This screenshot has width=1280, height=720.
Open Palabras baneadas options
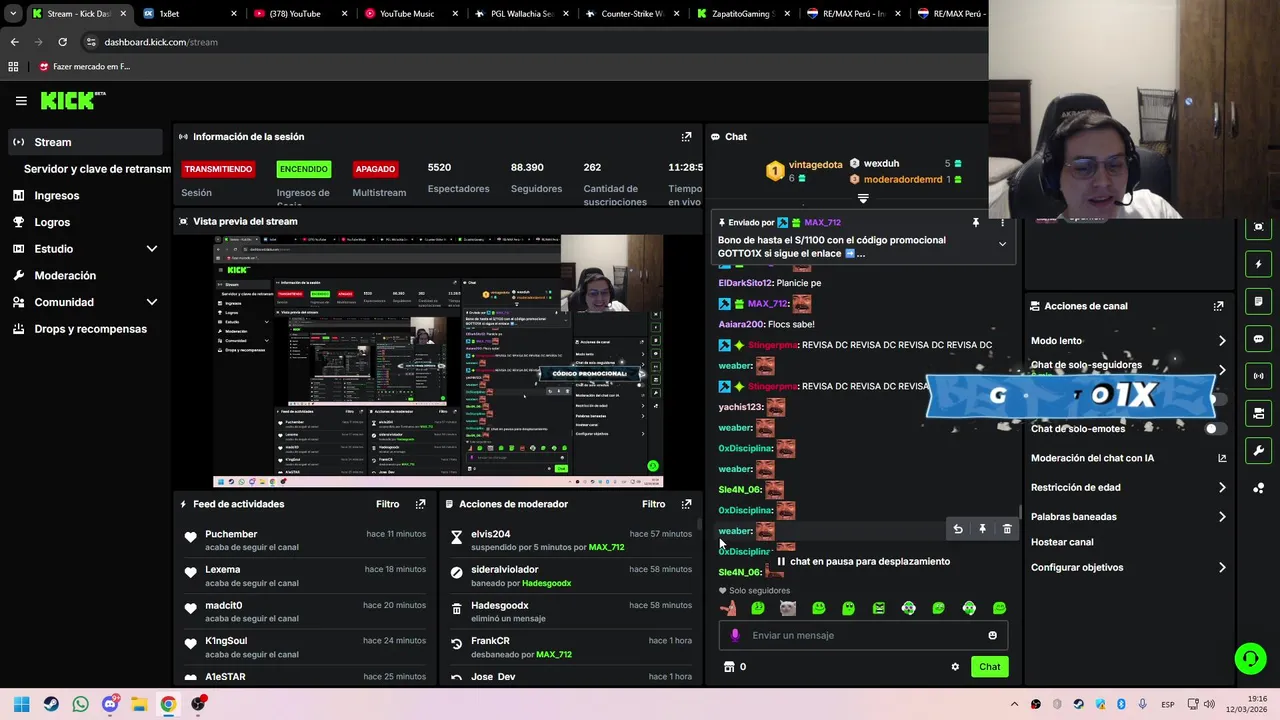tap(1222, 517)
